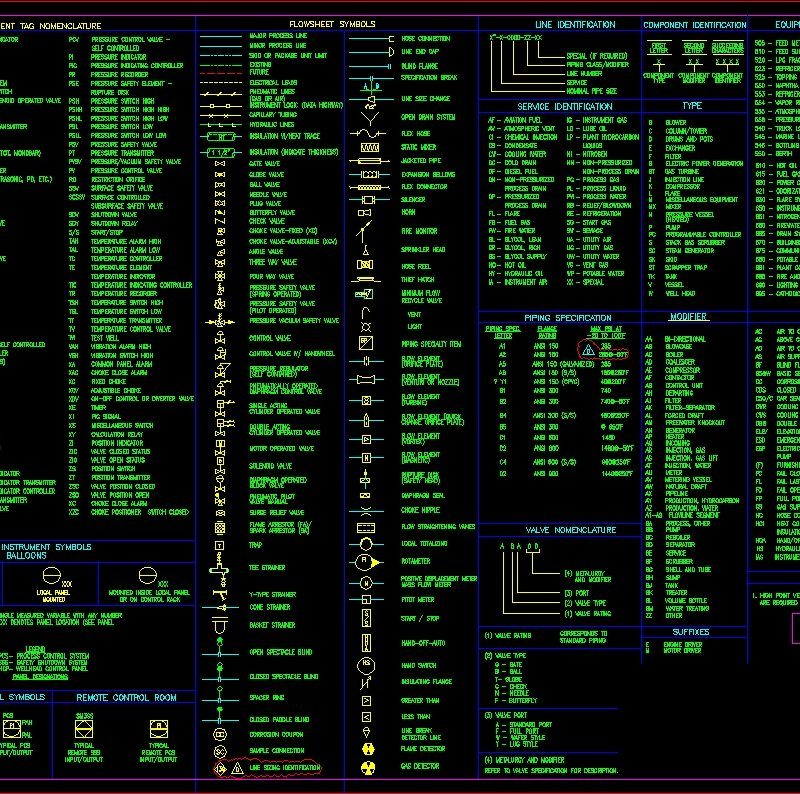This screenshot has height=794, width=800.
Task: Toggle the Hand-Off-Auto switch symbol
Action: pos(366,641)
